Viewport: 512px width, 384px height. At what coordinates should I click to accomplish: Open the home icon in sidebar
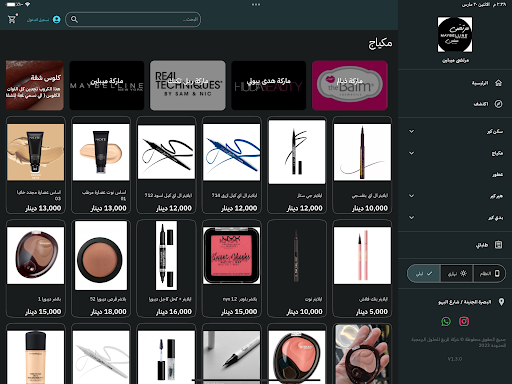pos(498,83)
